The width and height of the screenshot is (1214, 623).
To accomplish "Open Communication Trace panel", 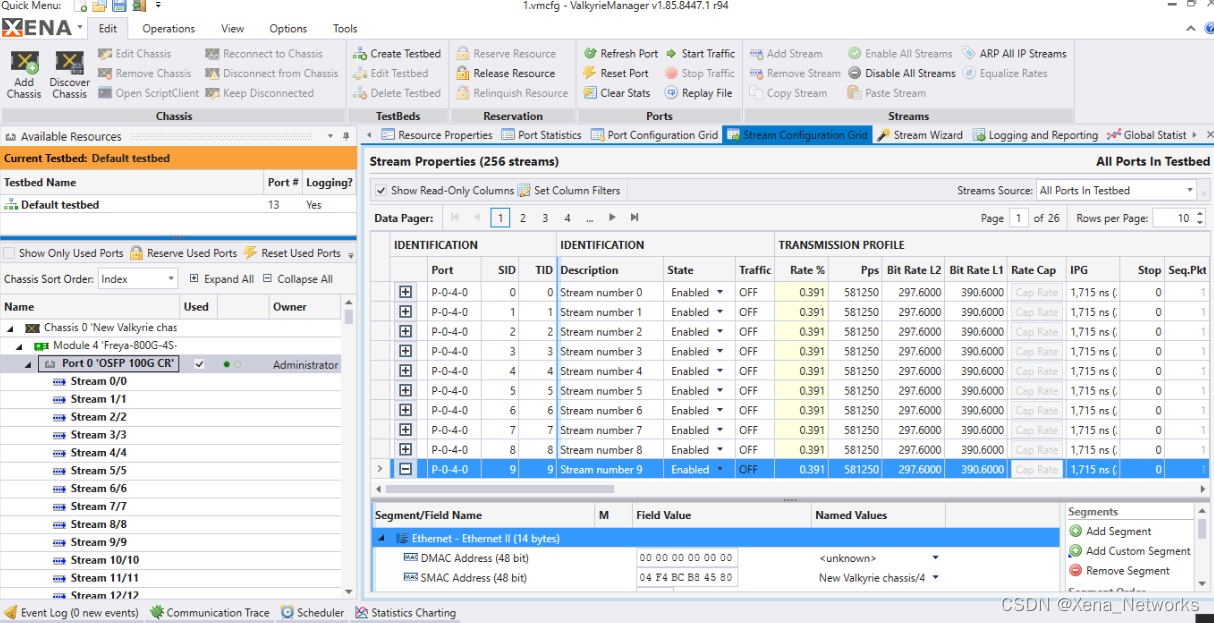I will point(209,612).
